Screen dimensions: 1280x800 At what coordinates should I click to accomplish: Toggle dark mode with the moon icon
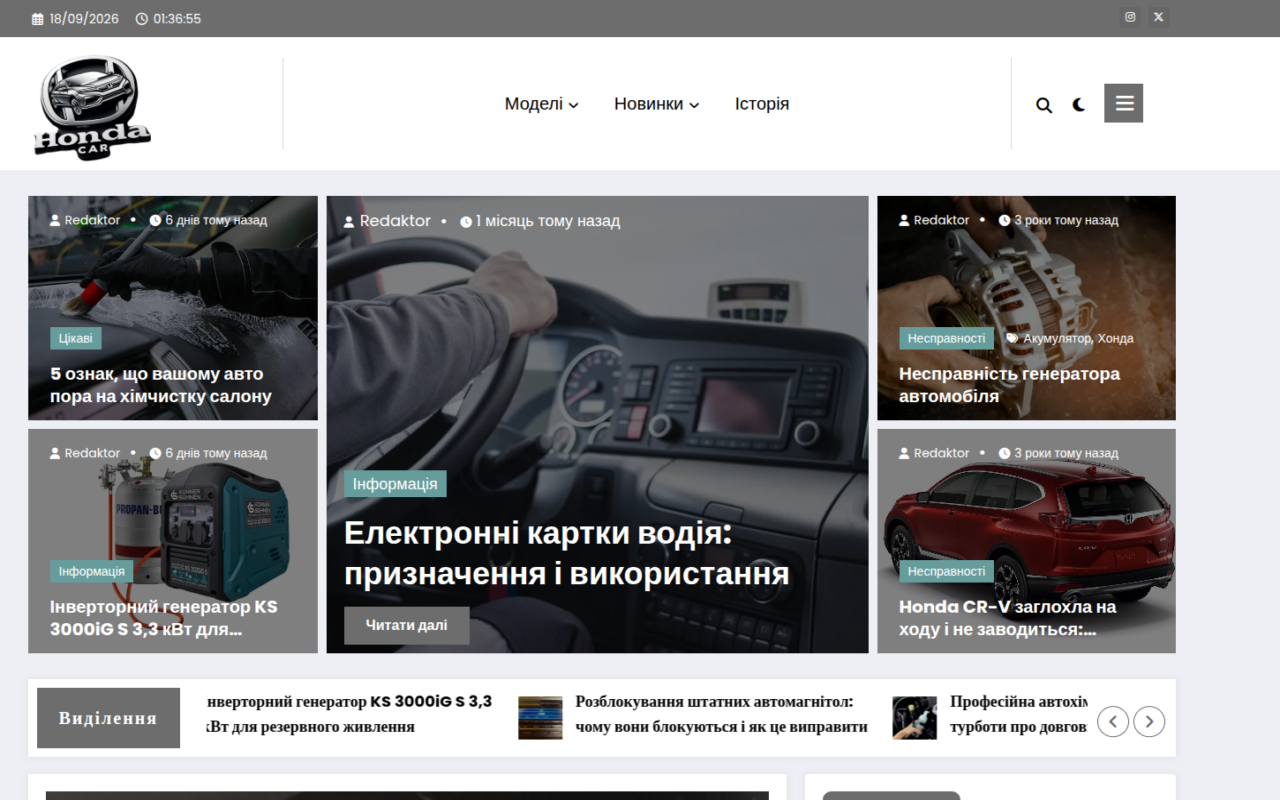[1079, 104]
